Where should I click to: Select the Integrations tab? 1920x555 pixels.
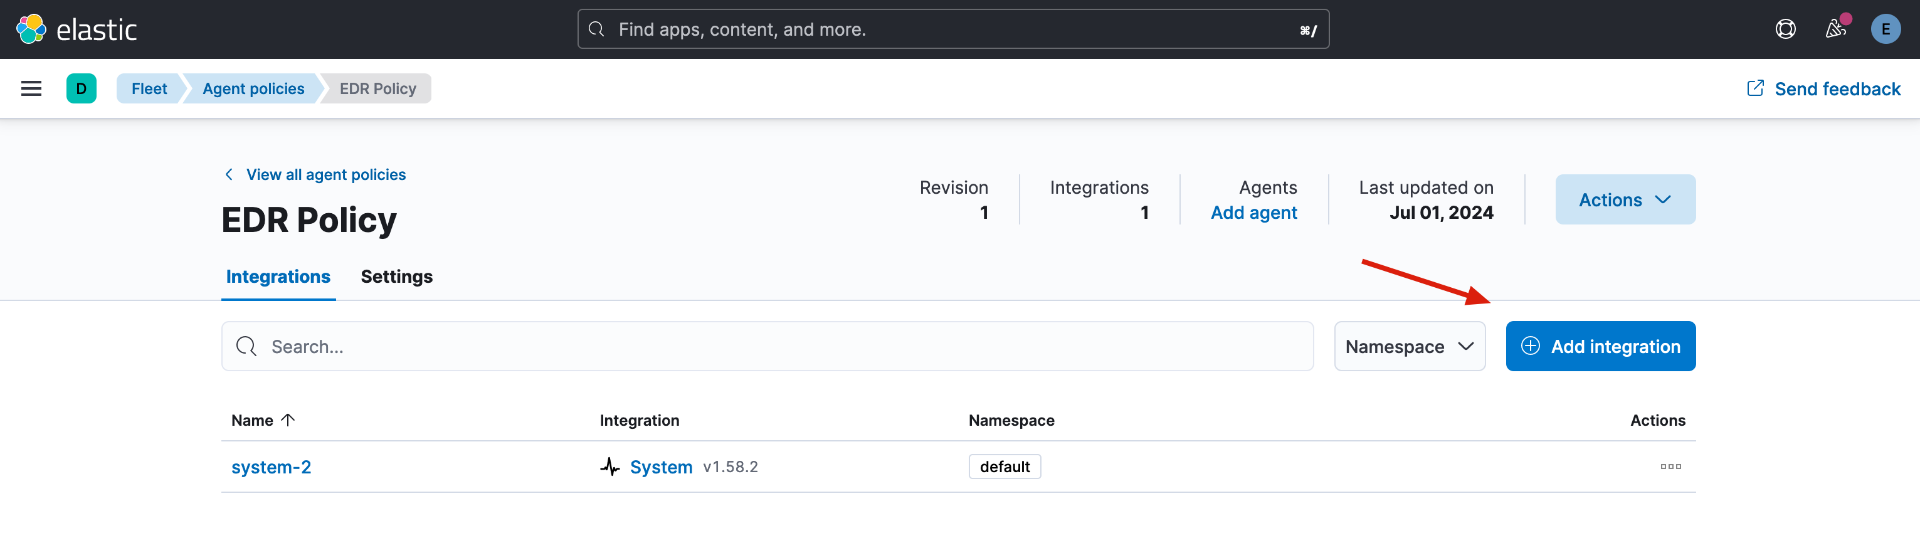278,277
